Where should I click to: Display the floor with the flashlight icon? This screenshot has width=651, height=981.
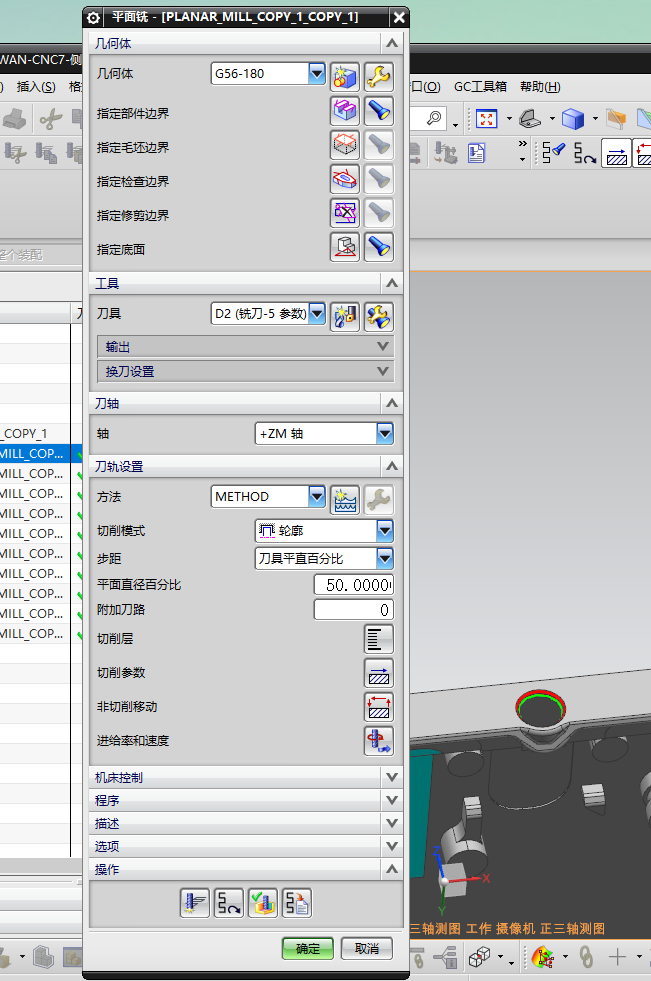(378, 247)
